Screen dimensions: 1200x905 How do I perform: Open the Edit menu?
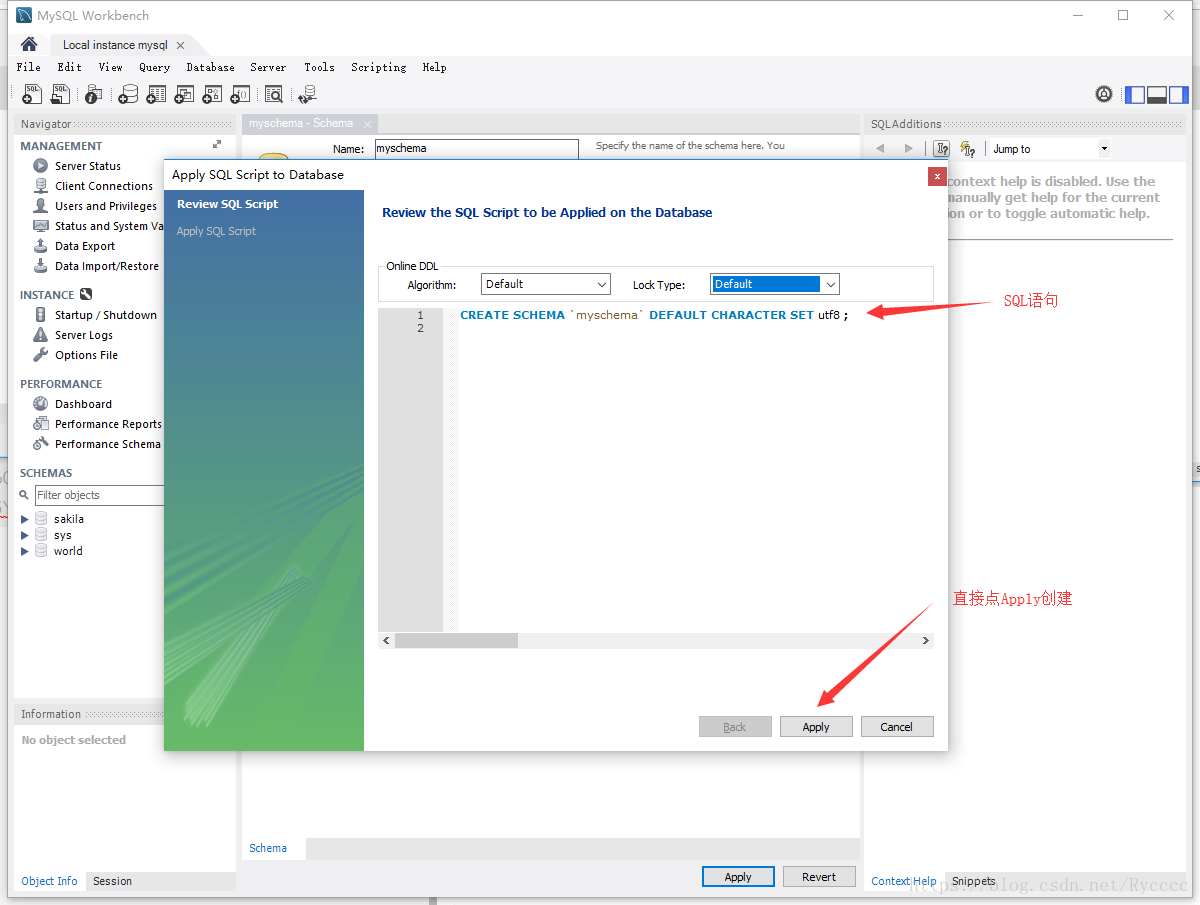click(69, 67)
